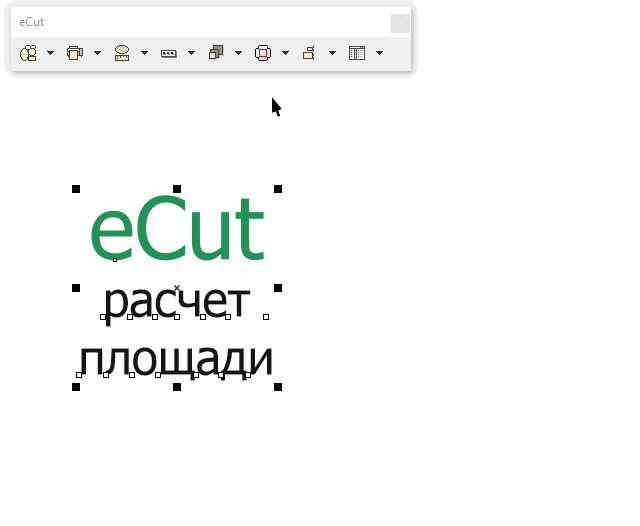Open dropdown next to the stacked squares icon
Image resolution: width=640 pixels, height=526 pixels.
click(x=238, y=53)
